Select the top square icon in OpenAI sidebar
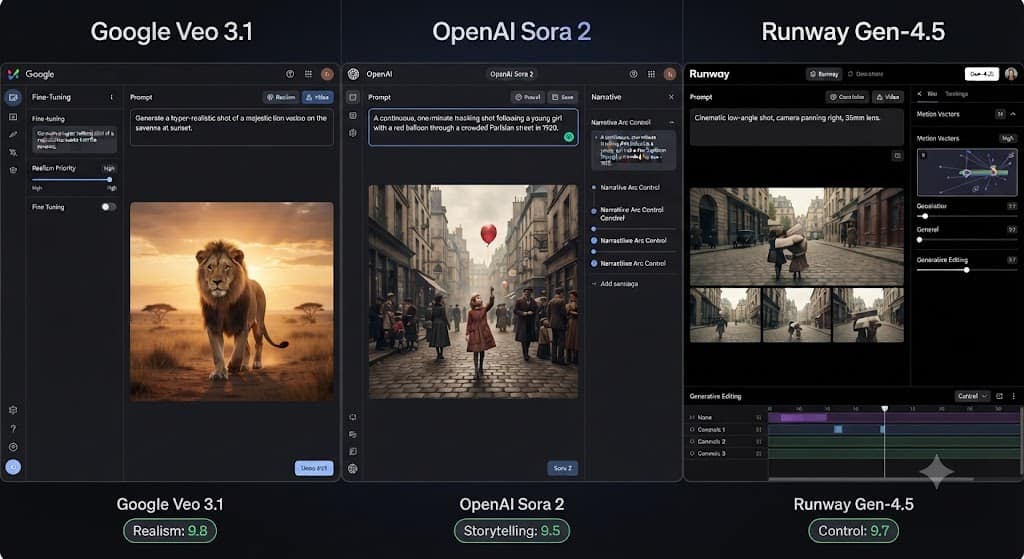The image size is (1024, 559). (x=353, y=97)
